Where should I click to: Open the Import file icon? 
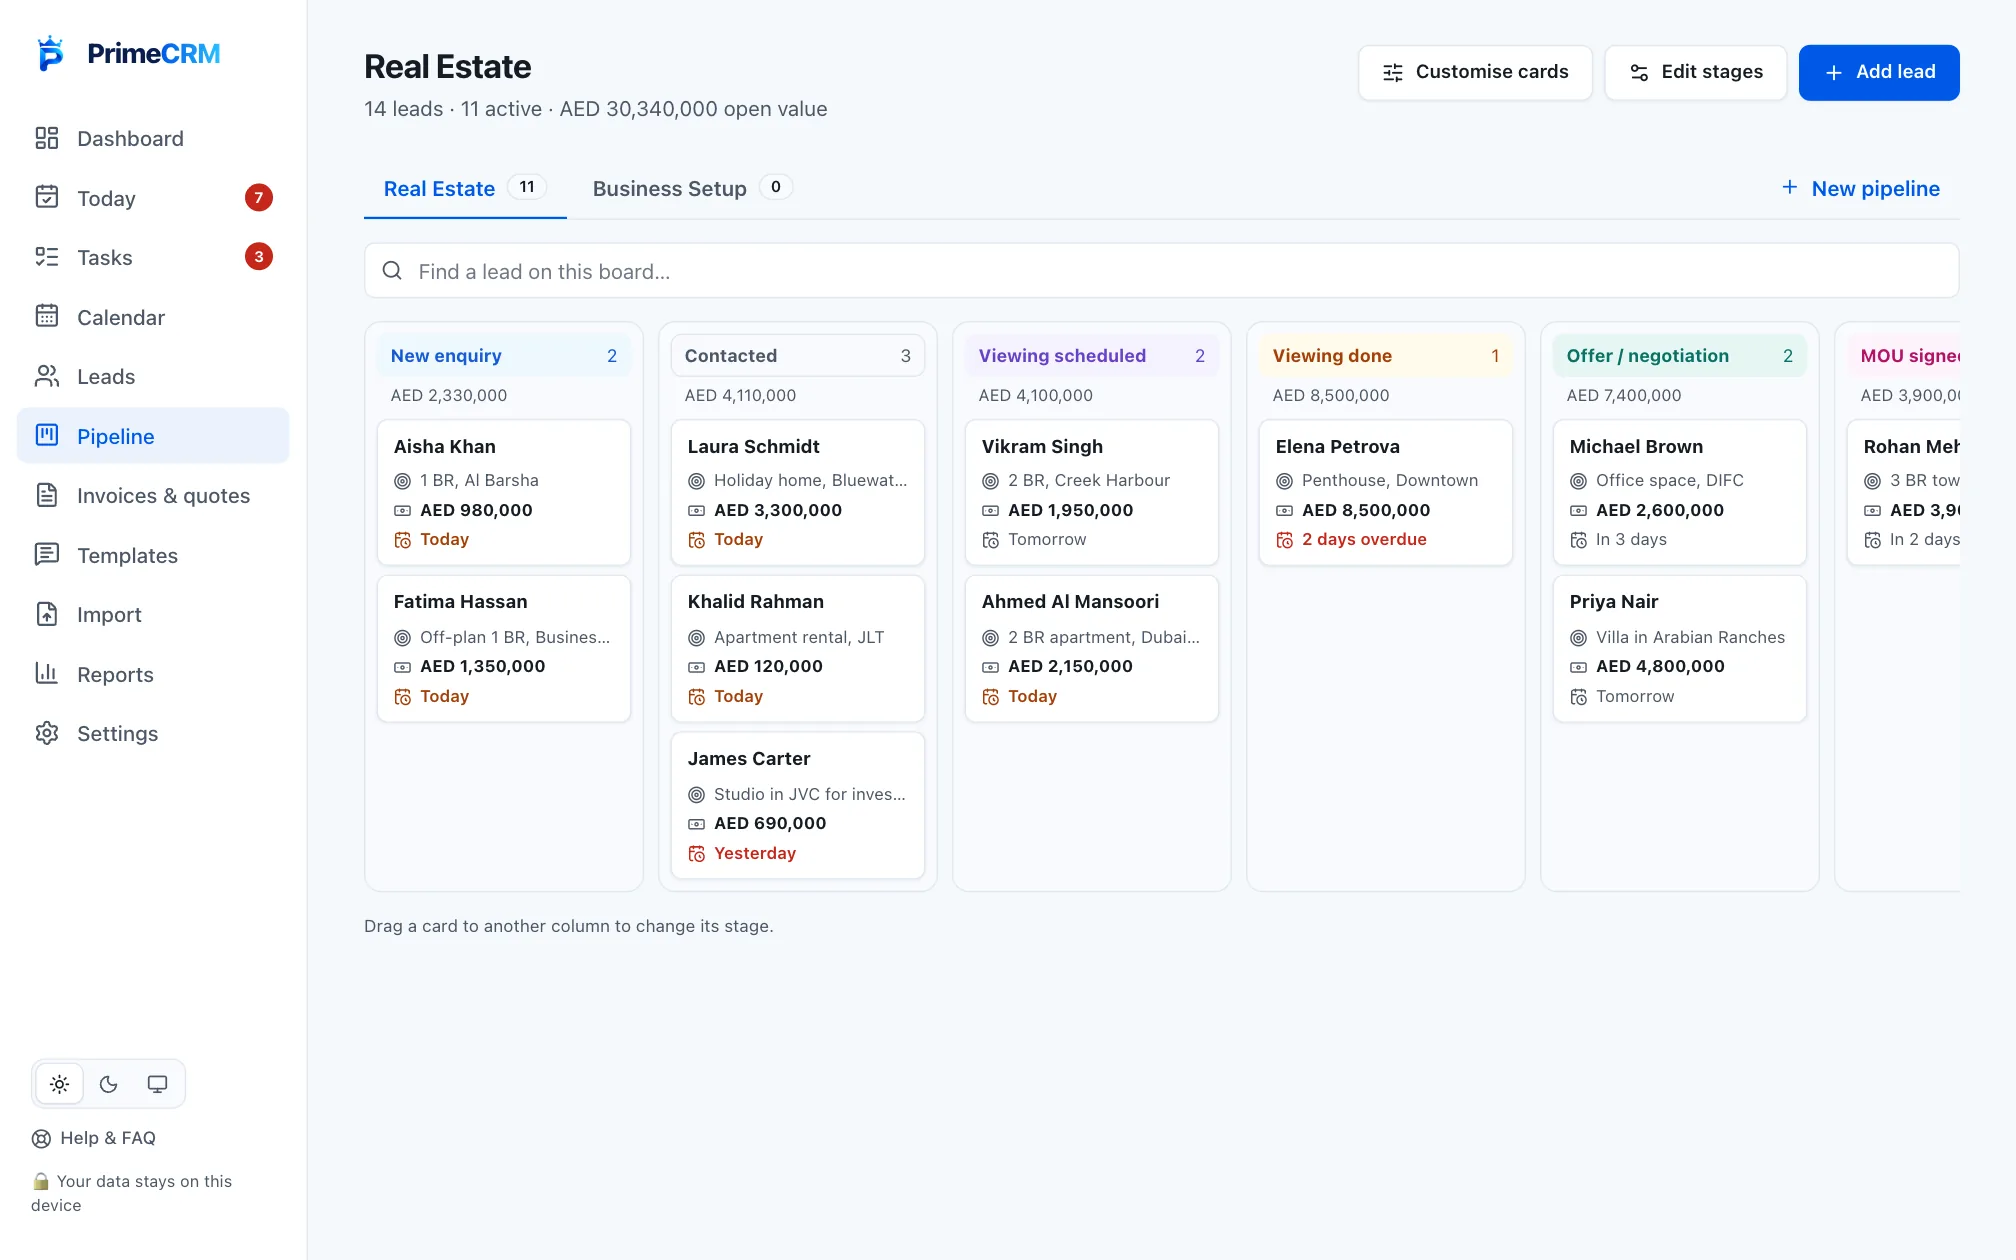47,614
